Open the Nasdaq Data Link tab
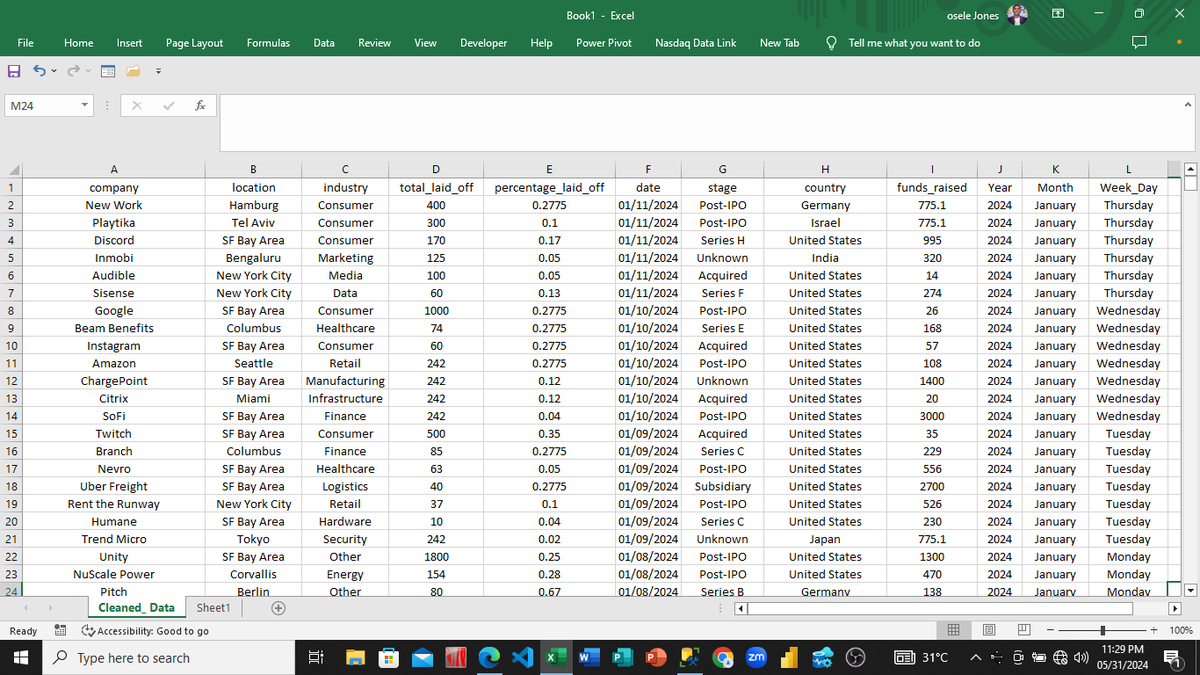 (x=695, y=43)
